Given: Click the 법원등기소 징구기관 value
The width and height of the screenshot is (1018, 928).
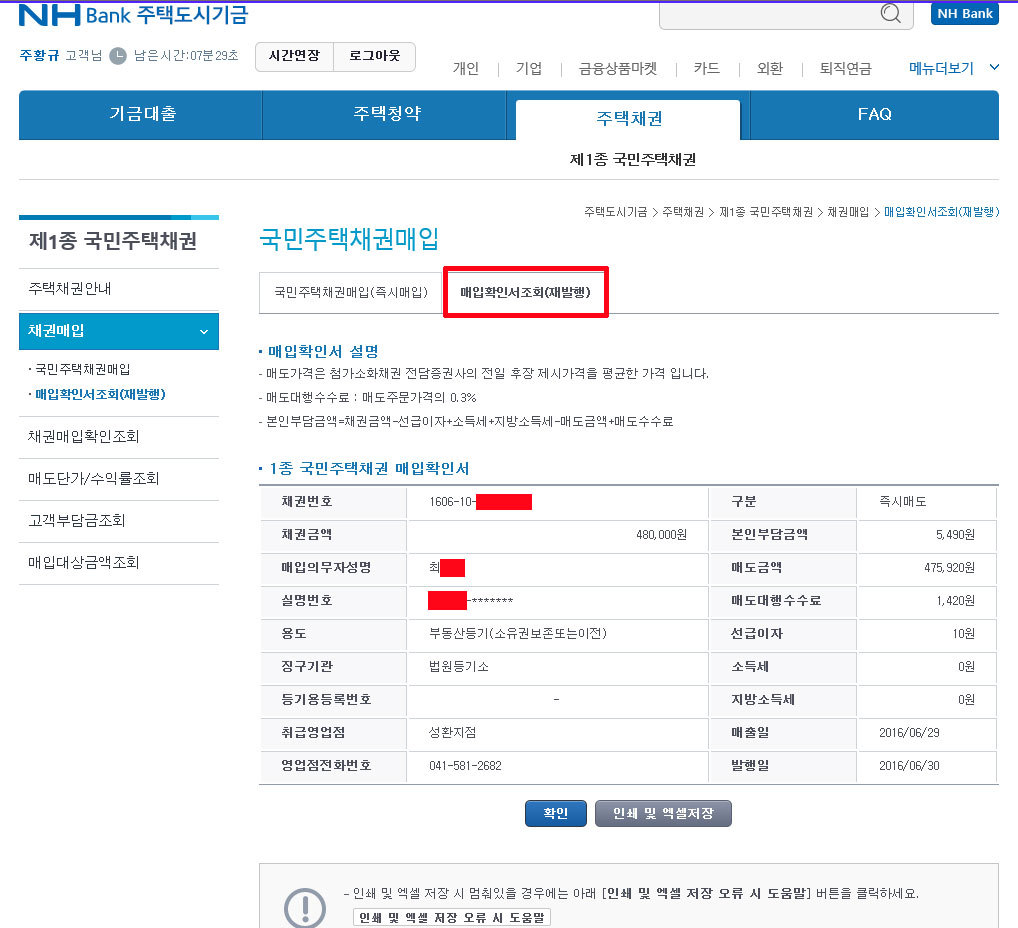Looking at the screenshot, I should click(x=458, y=667).
